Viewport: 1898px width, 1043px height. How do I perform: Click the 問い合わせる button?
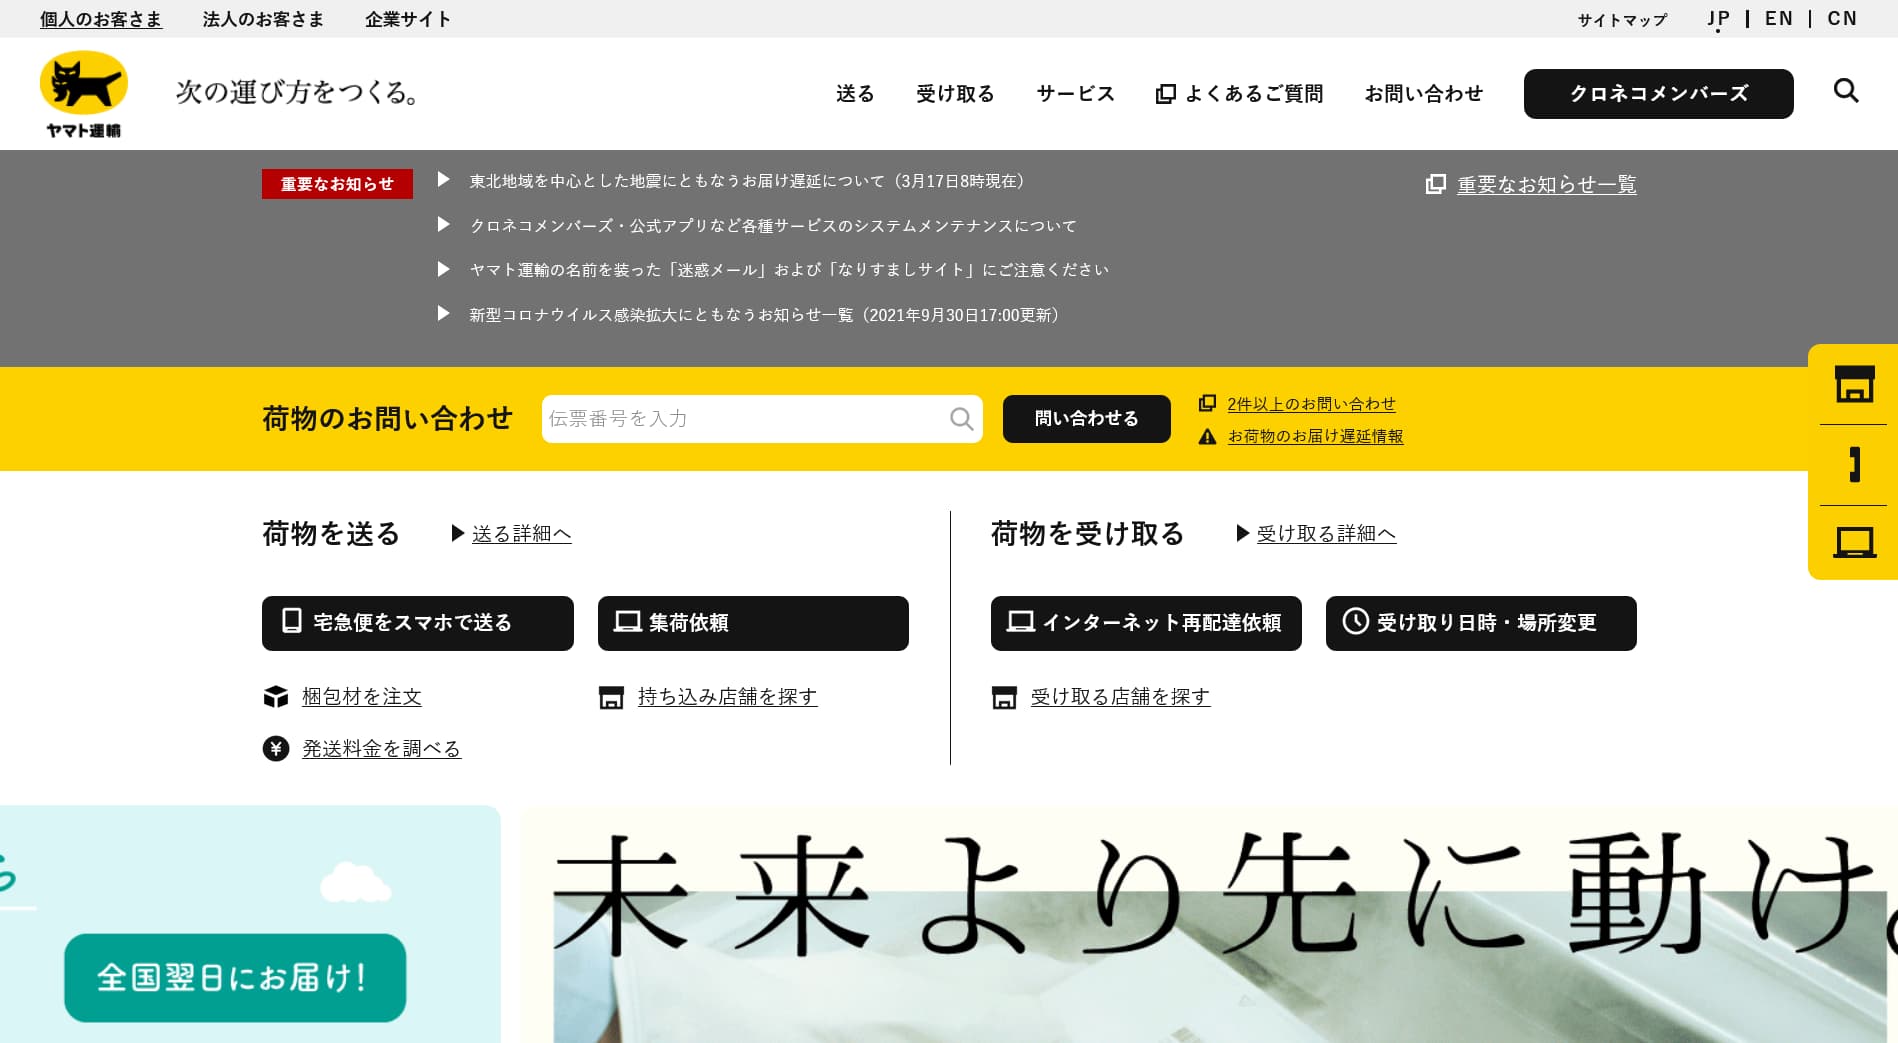tap(1086, 419)
